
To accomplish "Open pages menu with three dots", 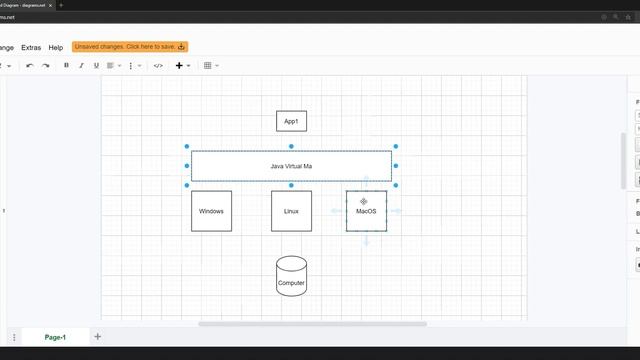I will (14, 337).
